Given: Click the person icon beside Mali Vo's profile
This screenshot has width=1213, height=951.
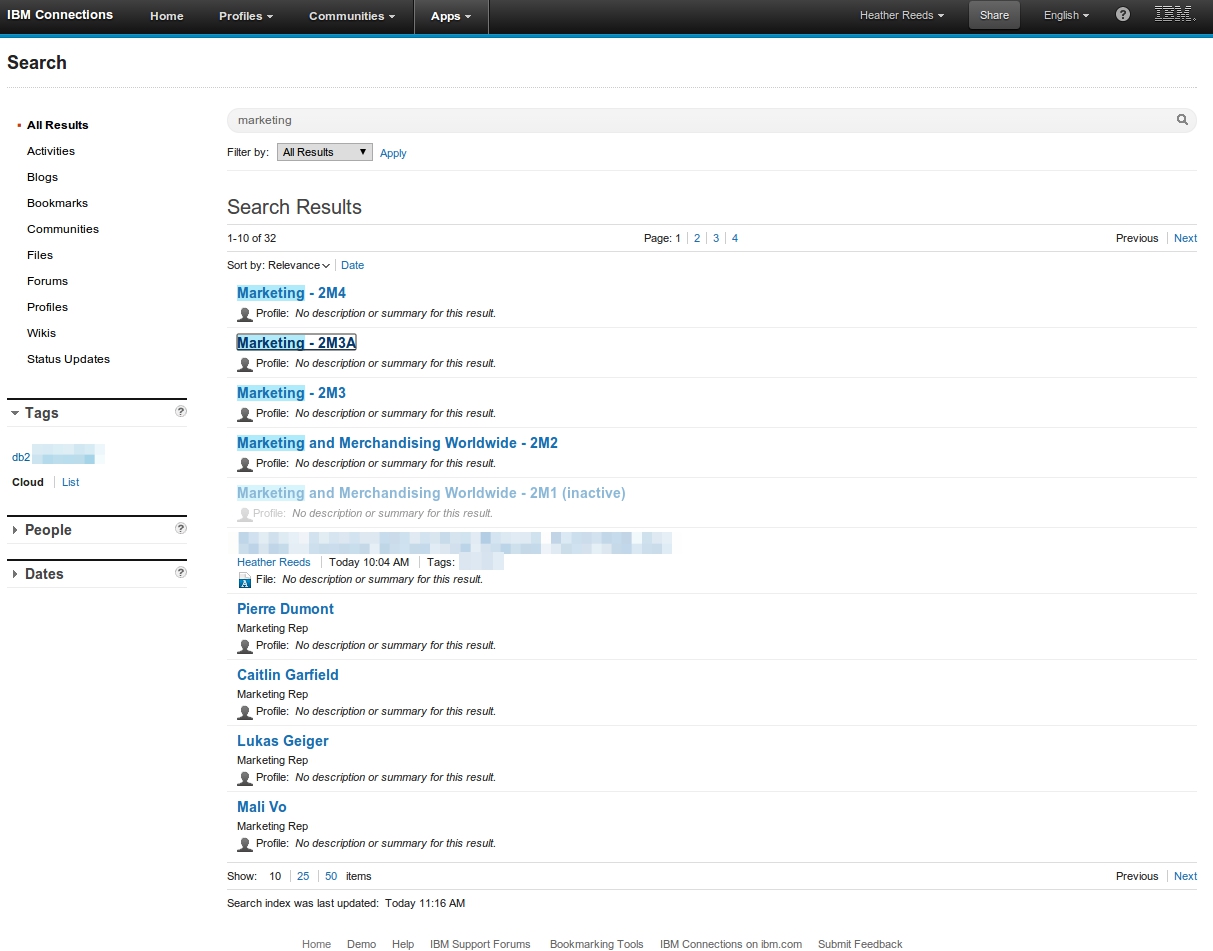Looking at the screenshot, I should [243, 844].
